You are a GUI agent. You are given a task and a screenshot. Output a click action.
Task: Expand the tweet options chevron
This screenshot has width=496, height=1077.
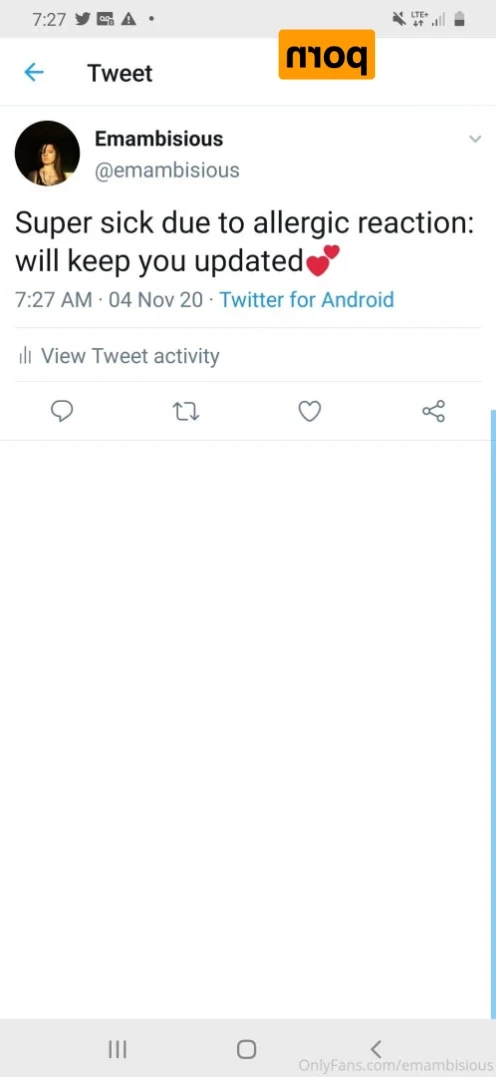475,139
